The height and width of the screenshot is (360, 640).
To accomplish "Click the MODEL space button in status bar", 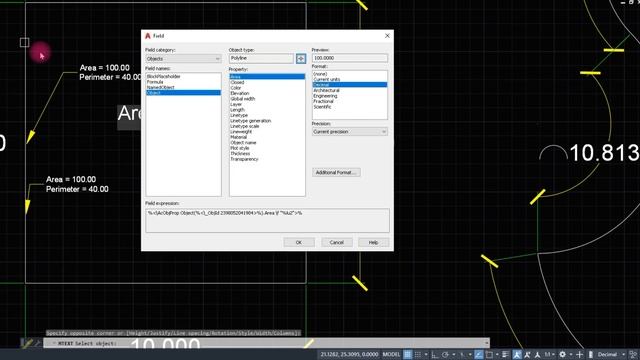I will (391, 354).
